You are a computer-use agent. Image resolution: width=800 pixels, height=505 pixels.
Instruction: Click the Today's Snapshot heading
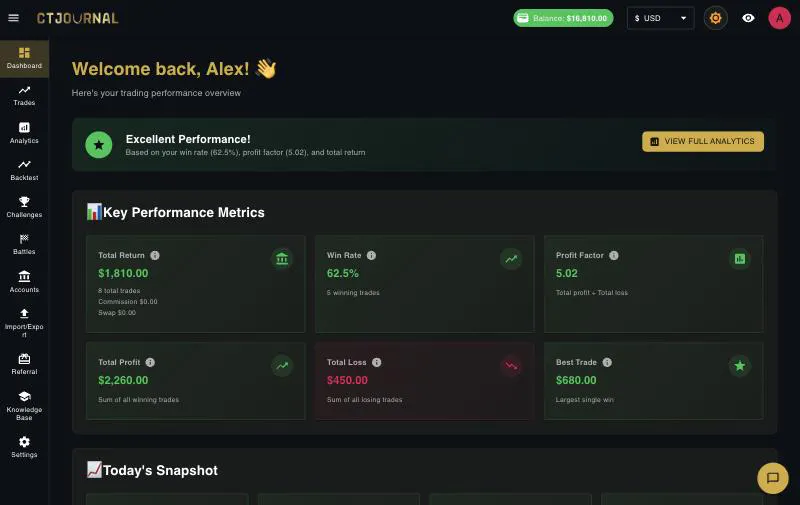[x=152, y=470]
